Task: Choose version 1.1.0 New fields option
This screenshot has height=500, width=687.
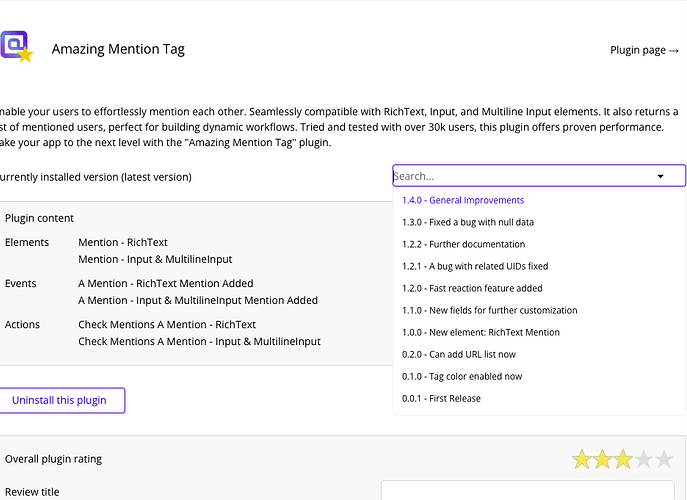Action: click(489, 310)
